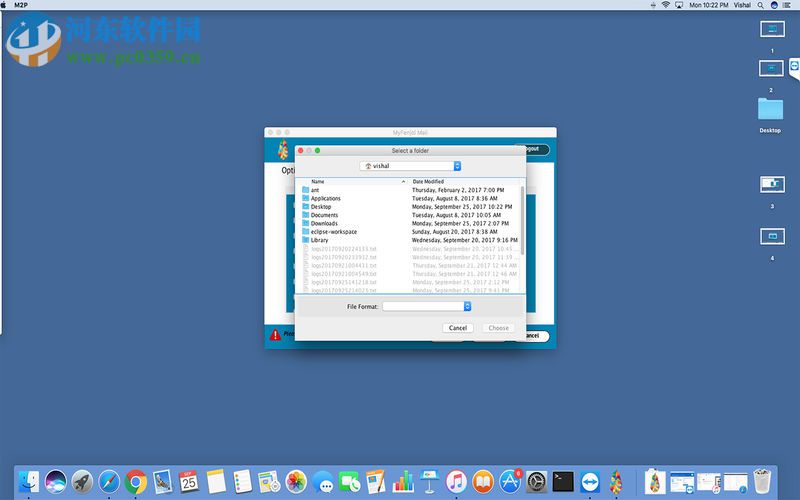Viewport: 800px width, 500px height.
Task: Open AirPlay display menu in menu bar
Action: [x=679, y=5]
